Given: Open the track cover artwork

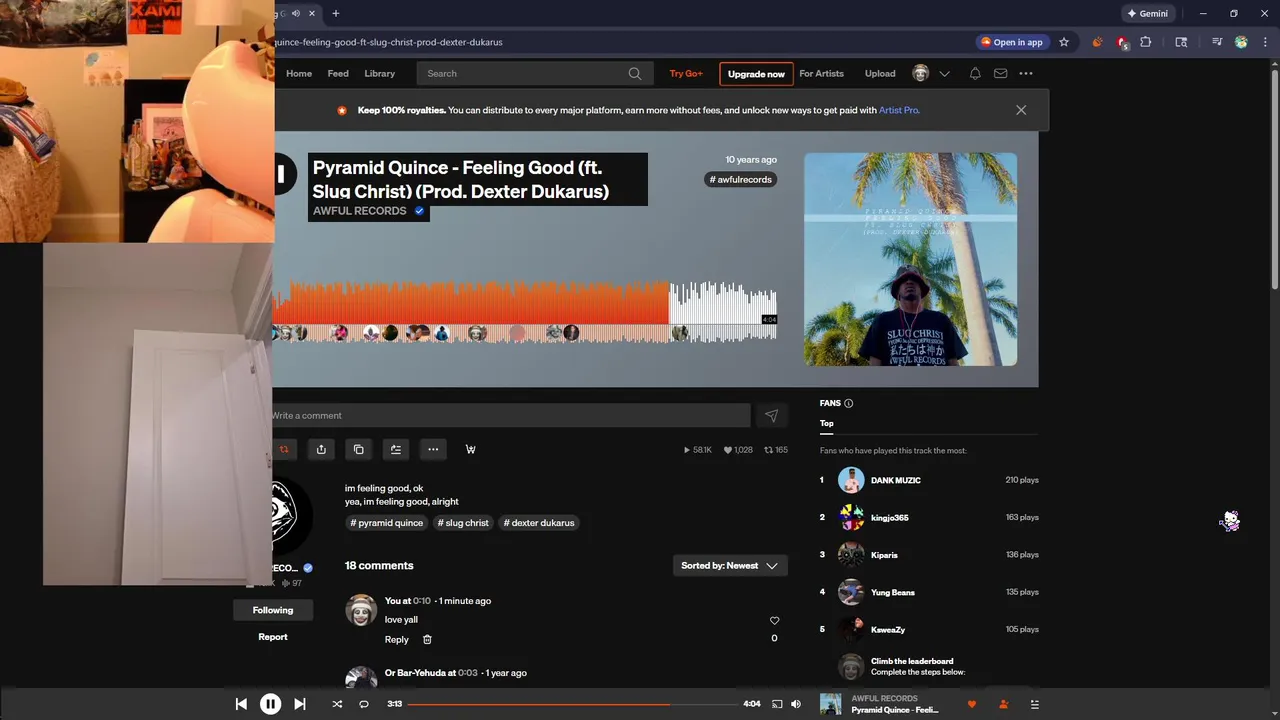Looking at the screenshot, I should pyautogui.click(x=910, y=259).
